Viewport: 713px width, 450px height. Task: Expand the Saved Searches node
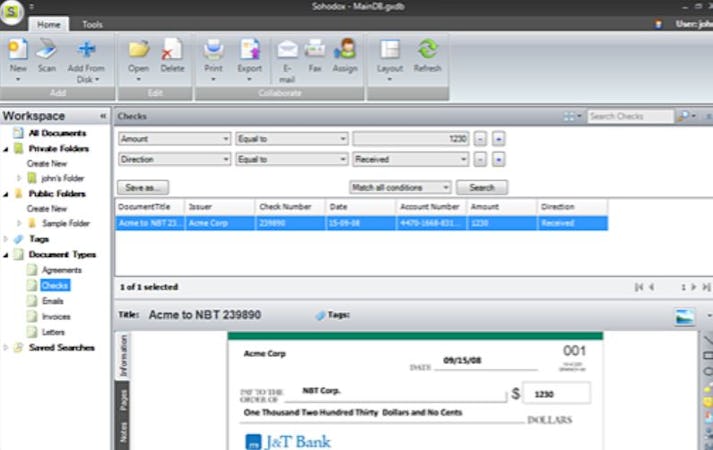[6, 348]
